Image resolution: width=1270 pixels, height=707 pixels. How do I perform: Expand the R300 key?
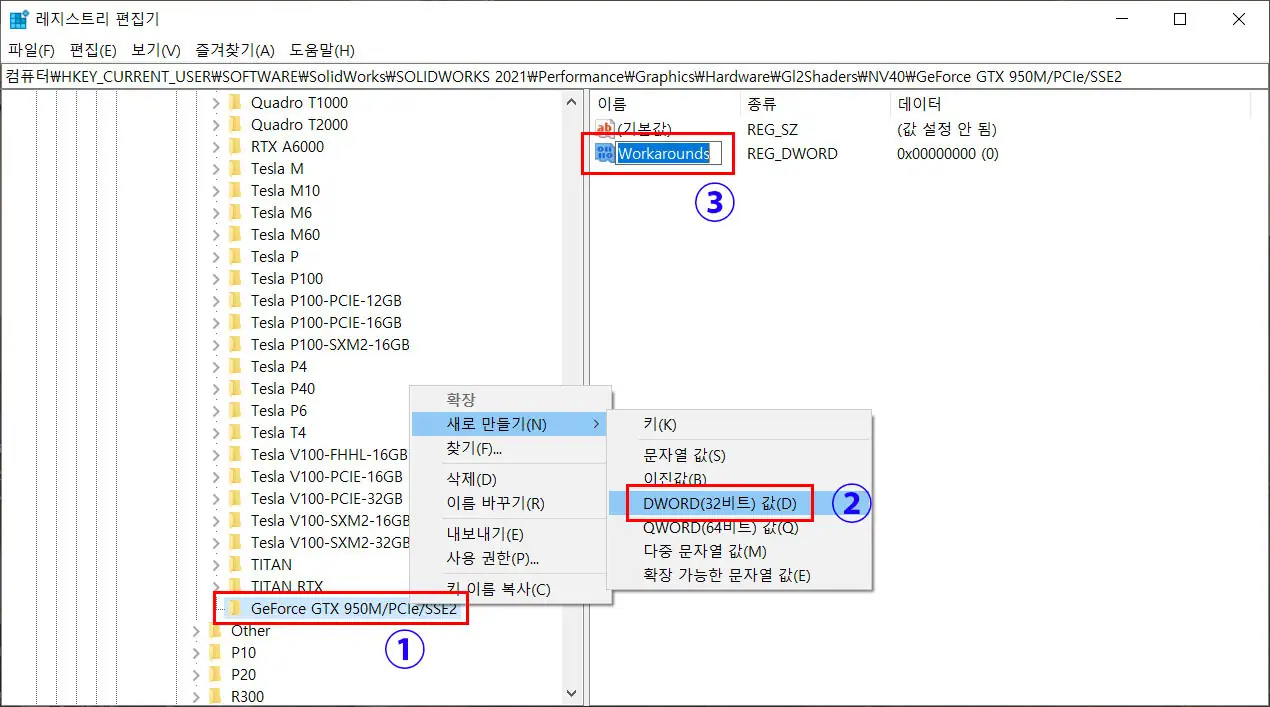pyautogui.click(x=195, y=696)
